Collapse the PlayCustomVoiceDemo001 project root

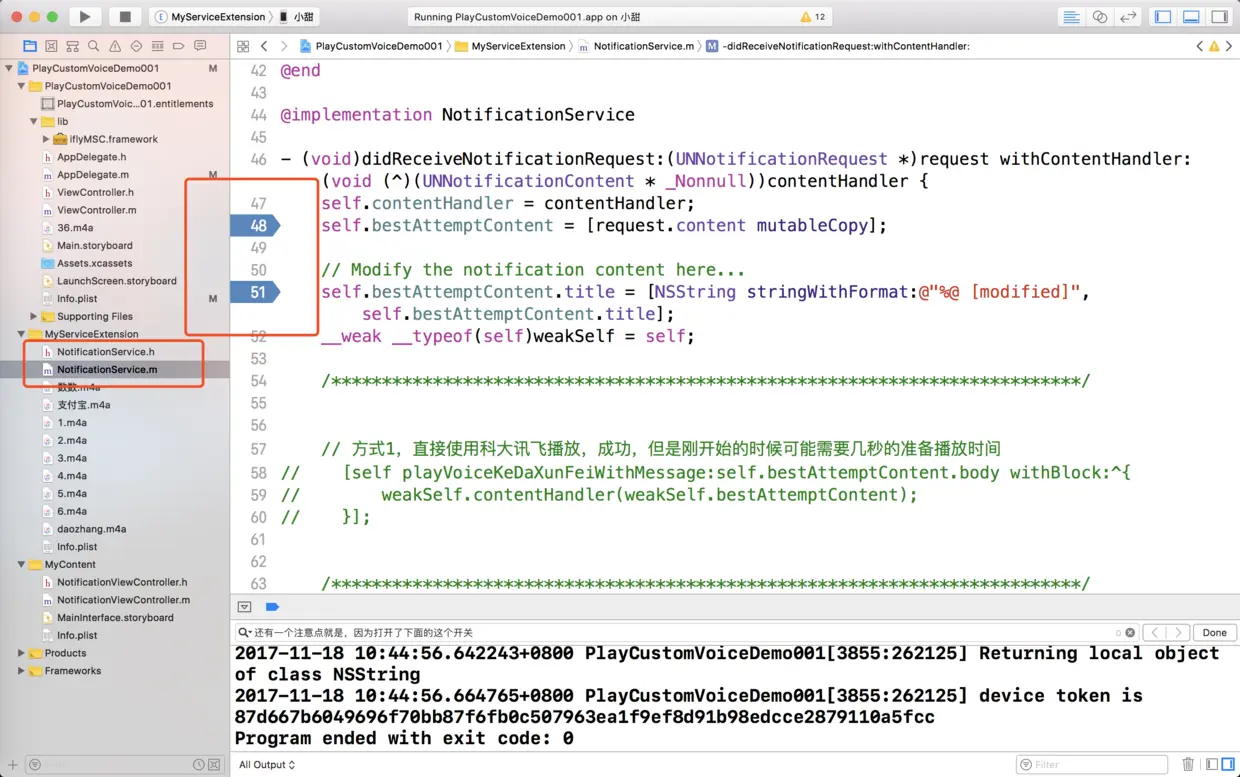tap(9, 69)
